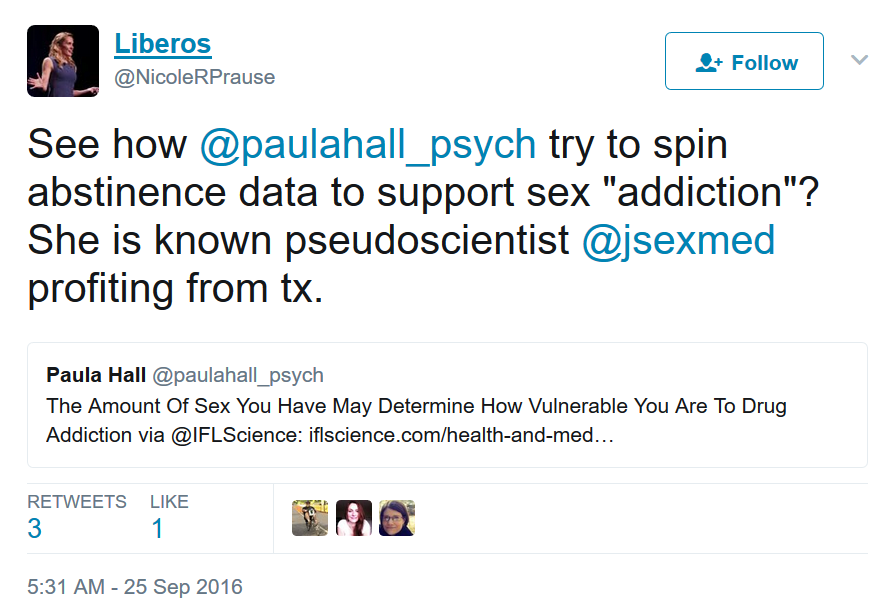876x603 pixels.
Task: Click the @NicoleRPrause handle
Action: 194,78
